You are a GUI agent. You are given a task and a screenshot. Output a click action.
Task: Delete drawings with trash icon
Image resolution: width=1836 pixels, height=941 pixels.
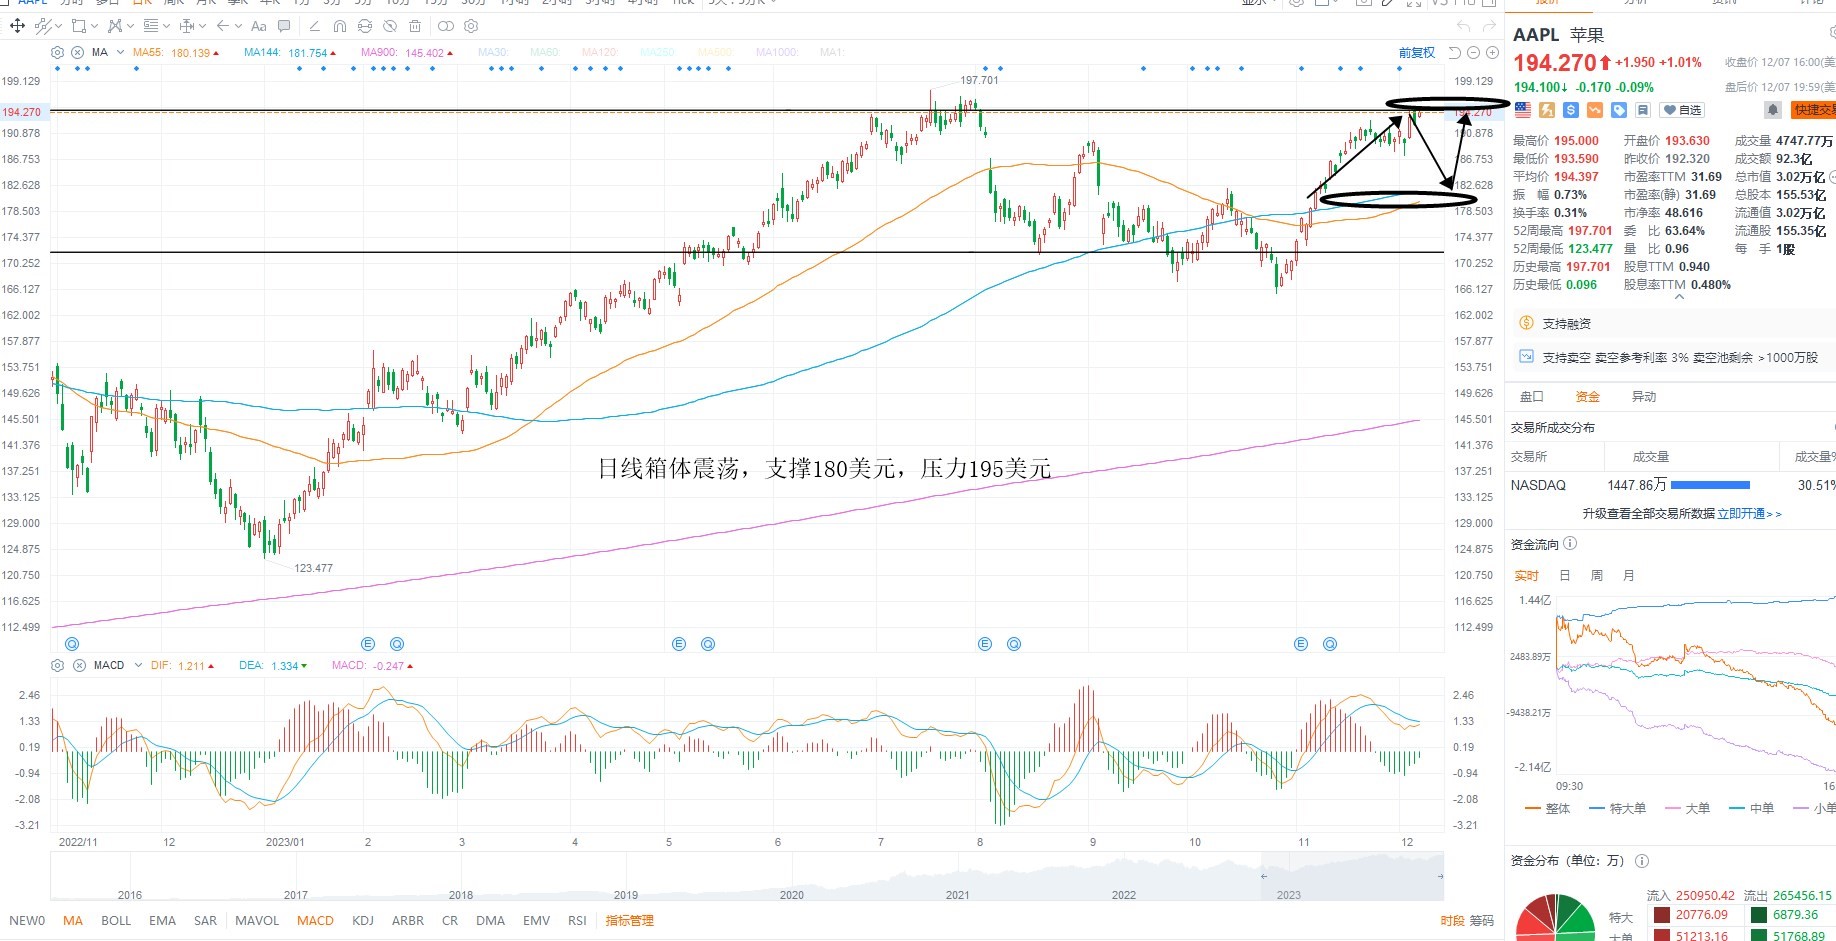415,26
